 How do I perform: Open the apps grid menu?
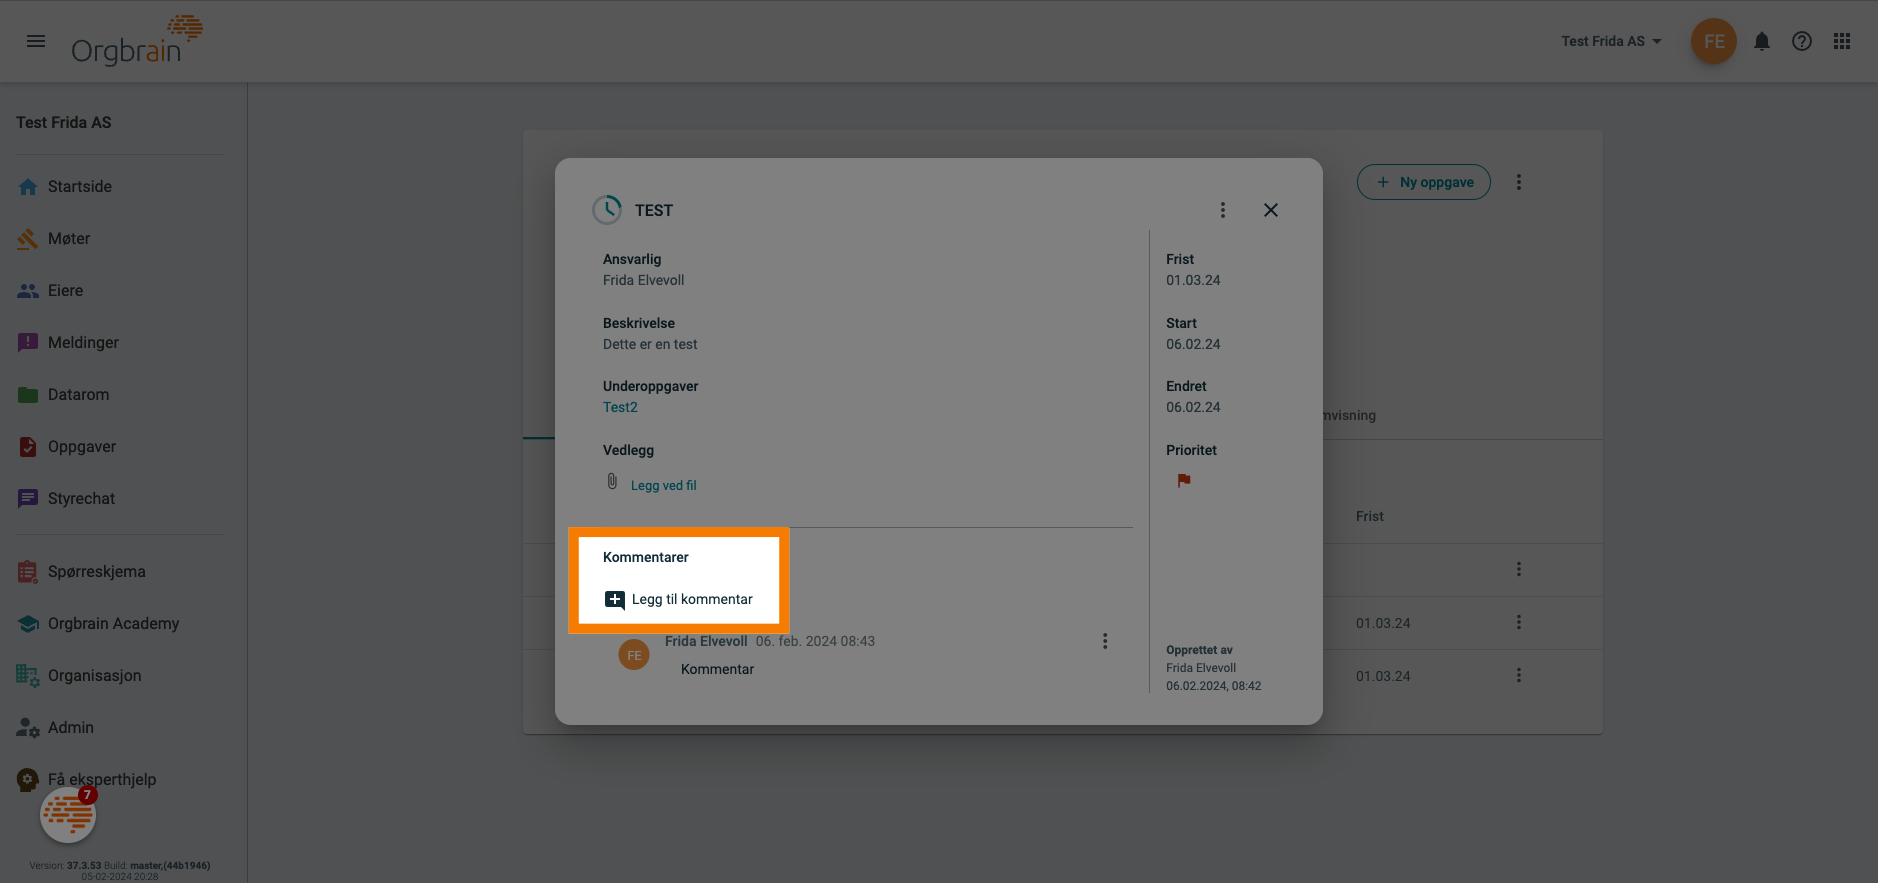click(1842, 41)
